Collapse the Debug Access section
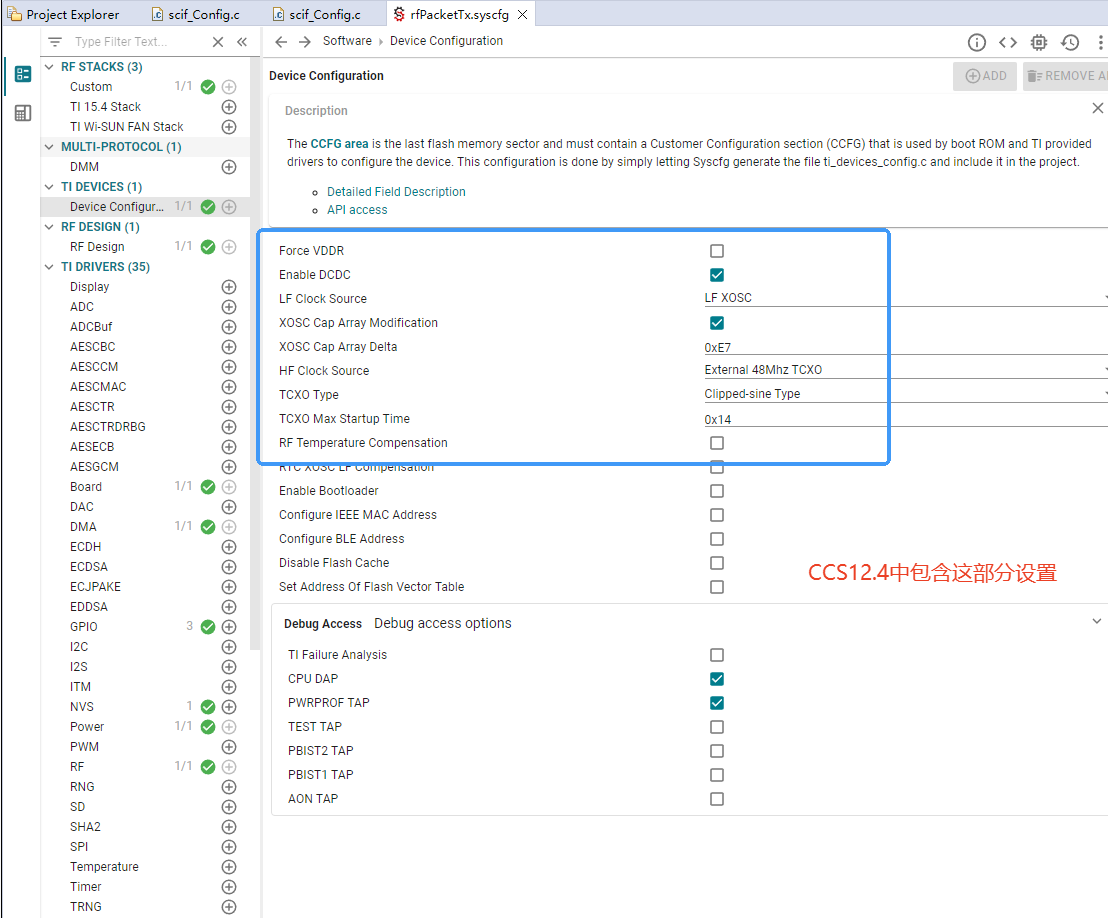The width and height of the screenshot is (1108, 918). 1097,621
